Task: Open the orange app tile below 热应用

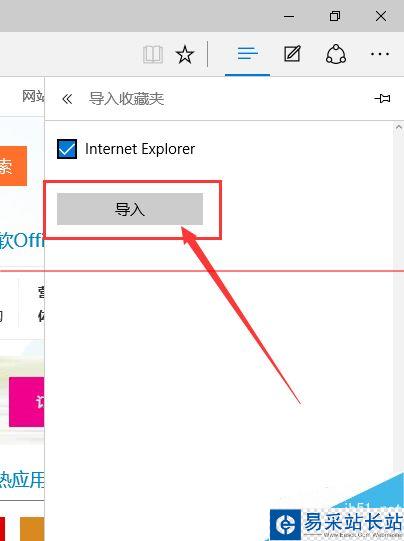Action: point(32,529)
